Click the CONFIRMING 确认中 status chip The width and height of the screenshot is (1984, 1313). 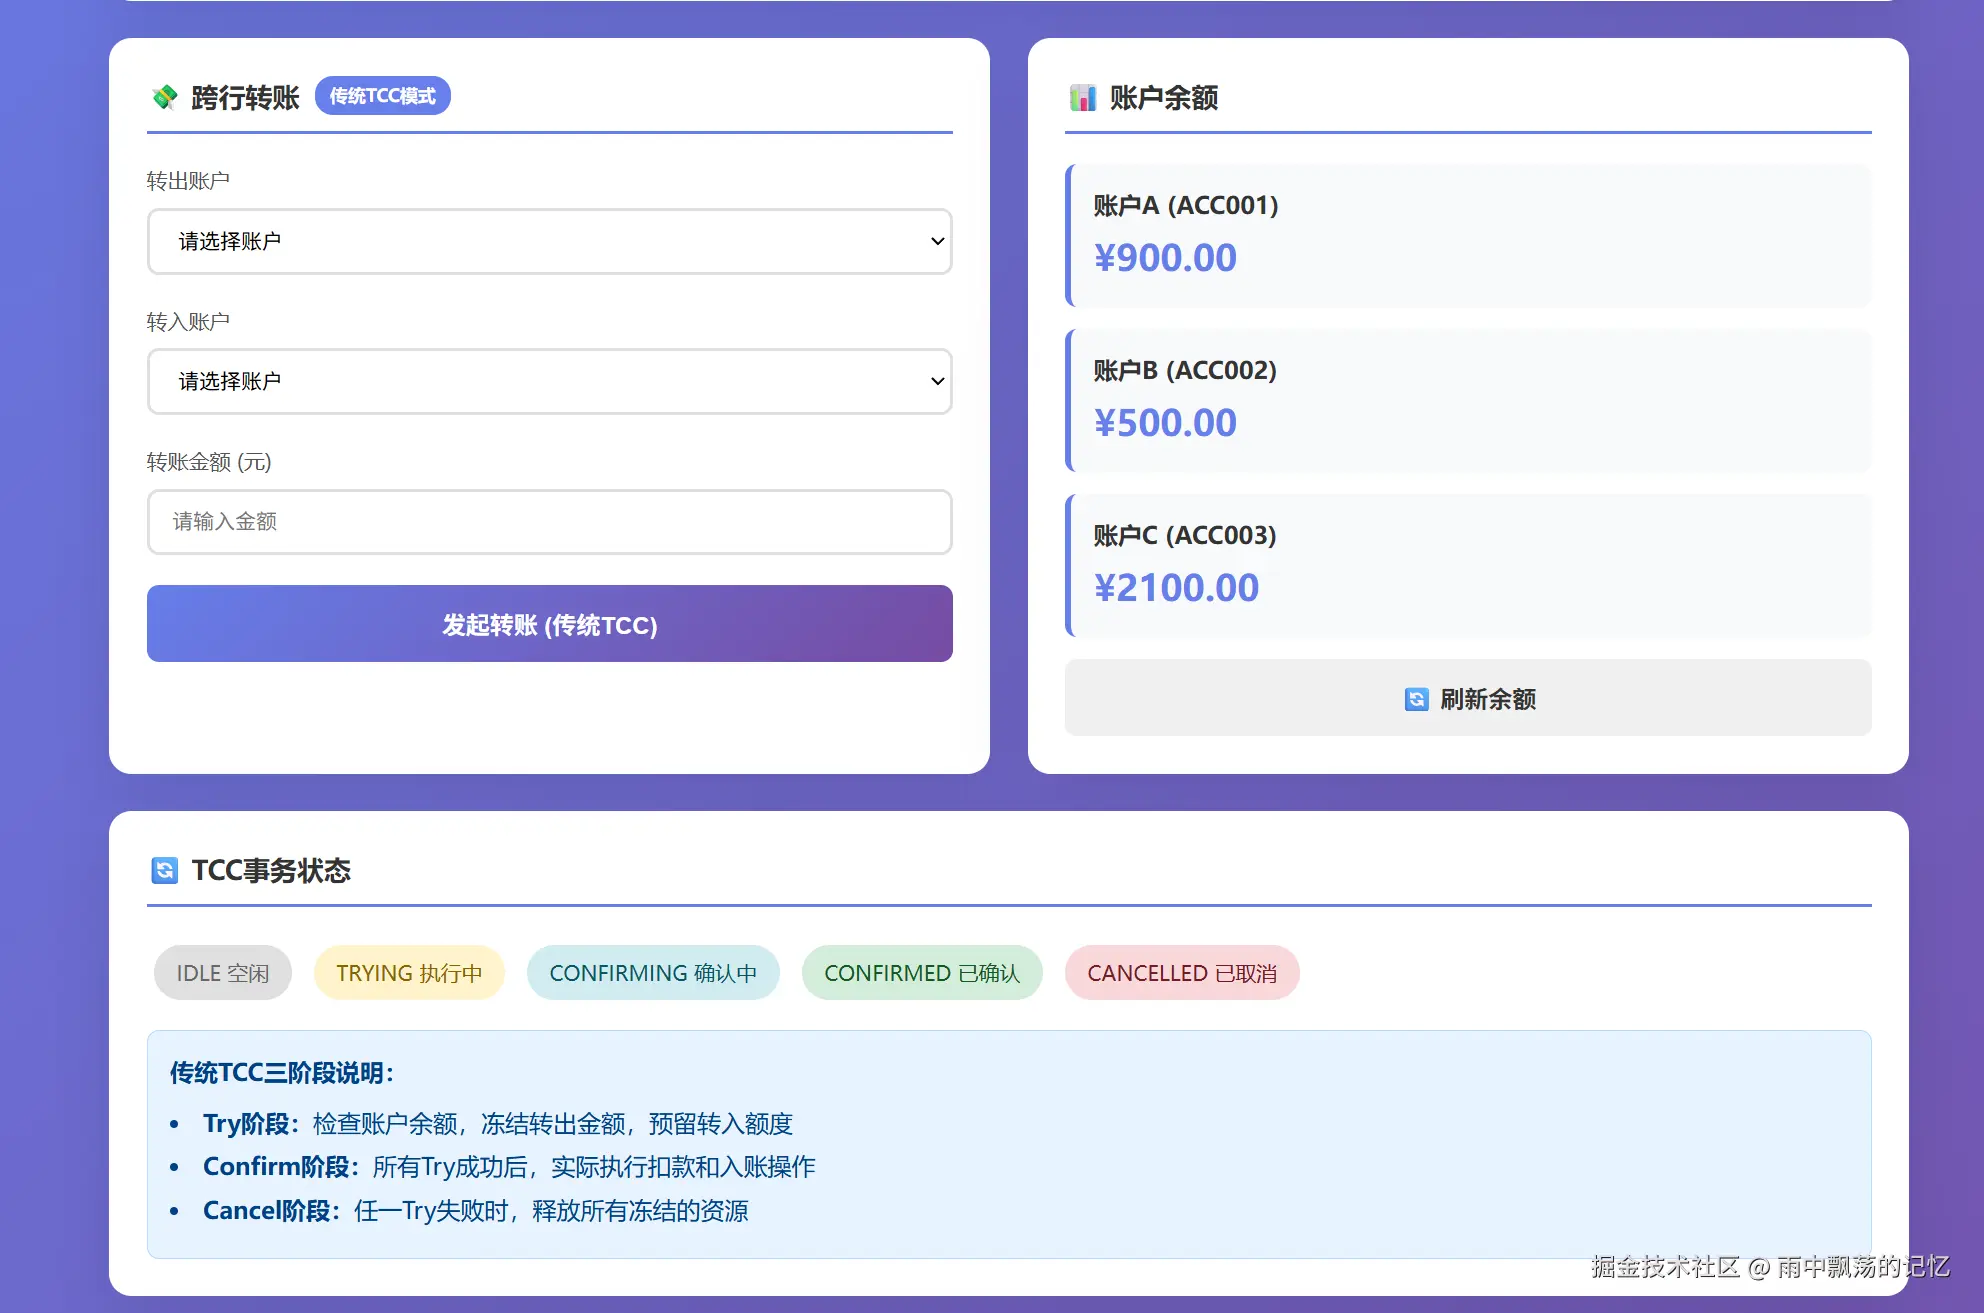point(653,973)
